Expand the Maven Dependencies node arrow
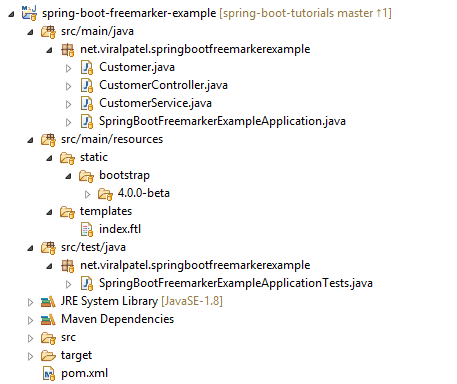 click(x=30, y=320)
